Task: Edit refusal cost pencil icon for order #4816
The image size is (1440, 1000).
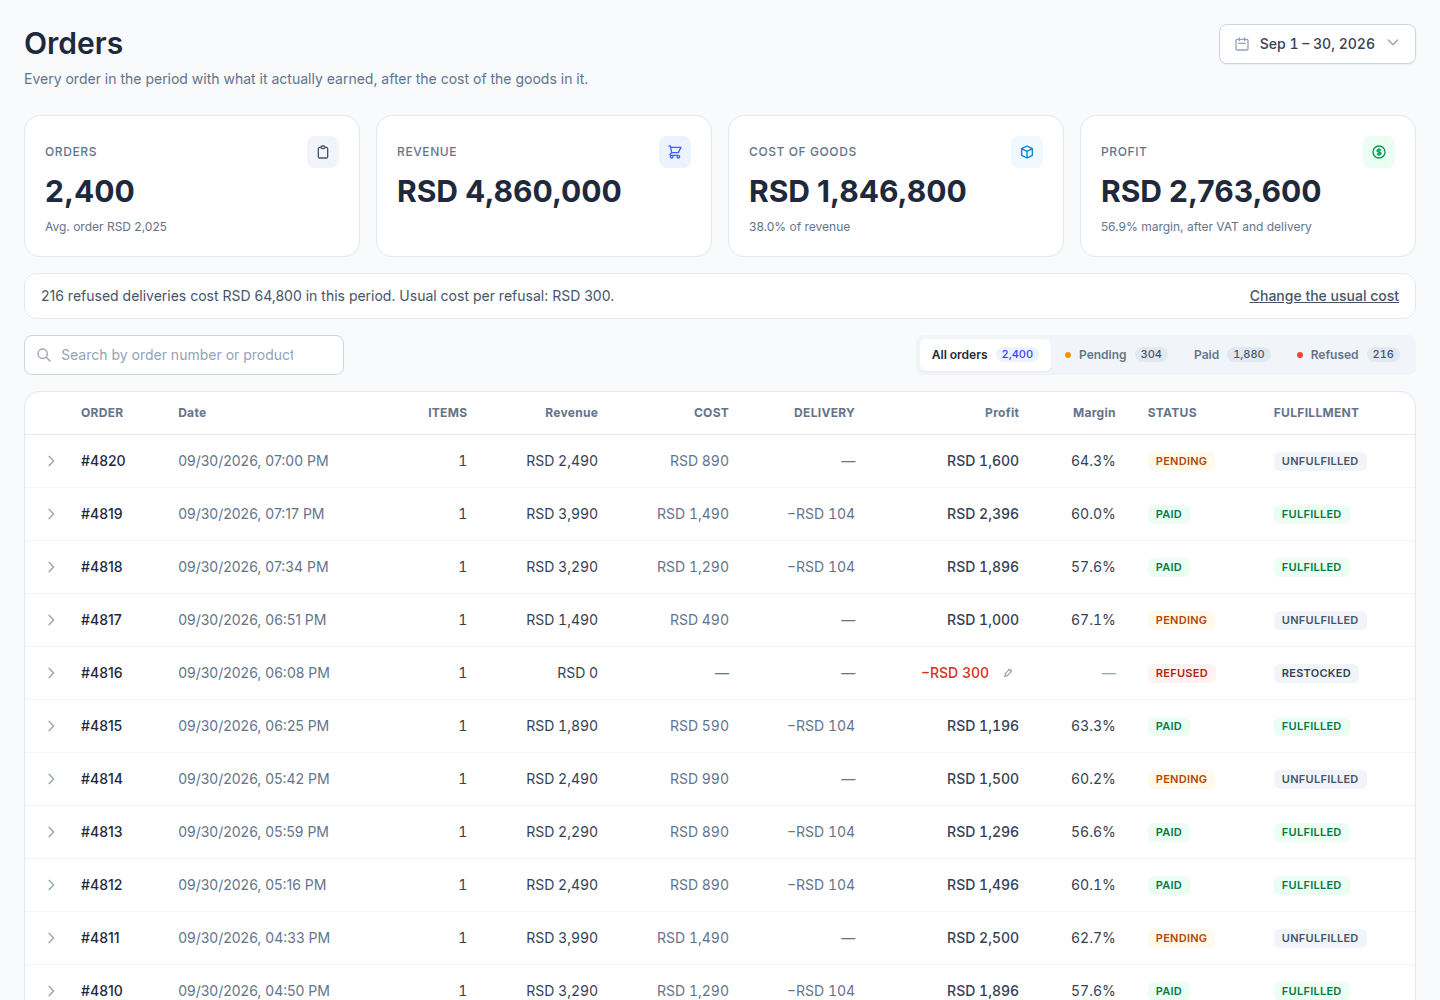Action: pyautogui.click(x=1008, y=673)
